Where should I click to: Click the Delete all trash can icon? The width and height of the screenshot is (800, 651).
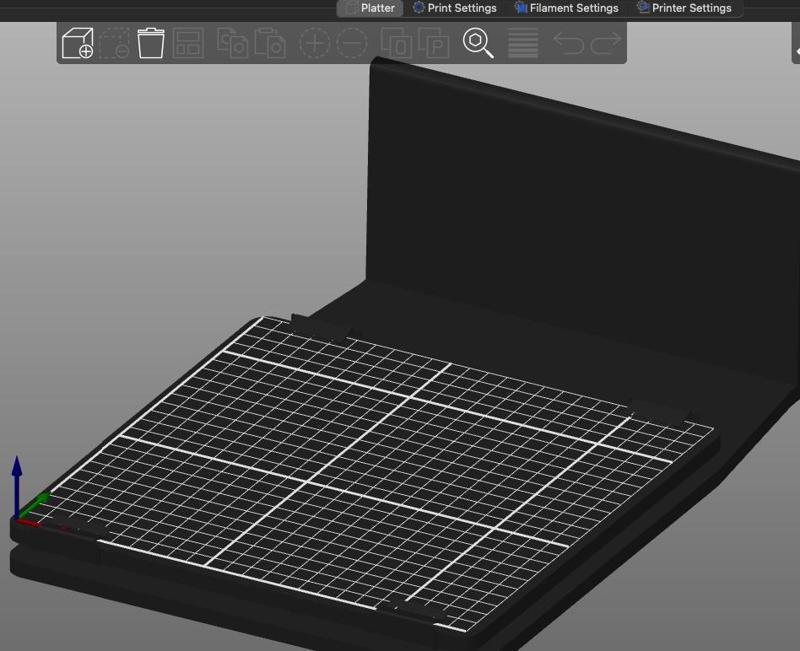[151, 43]
